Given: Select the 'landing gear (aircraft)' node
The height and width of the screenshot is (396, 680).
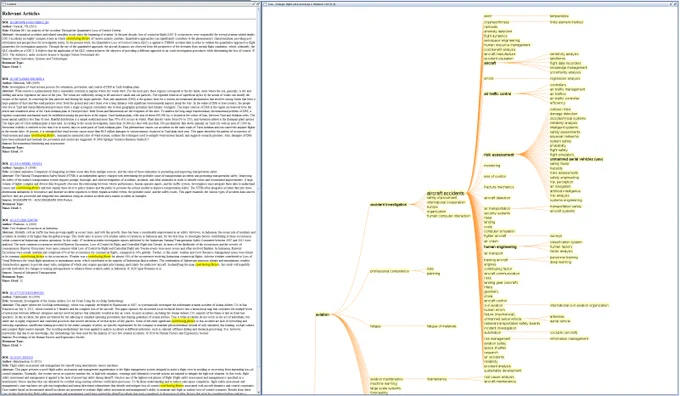Looking at the screenshot, I should point(501,282).
